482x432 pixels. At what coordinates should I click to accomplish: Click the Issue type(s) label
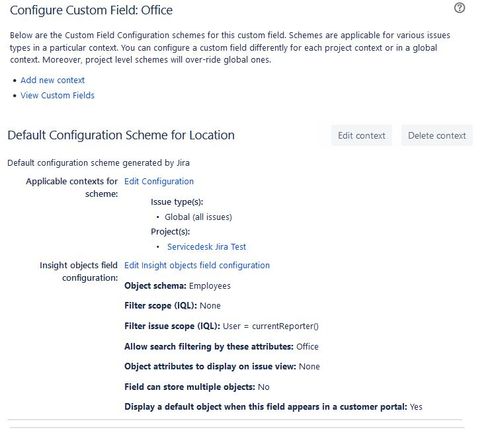tap(177, 202)
